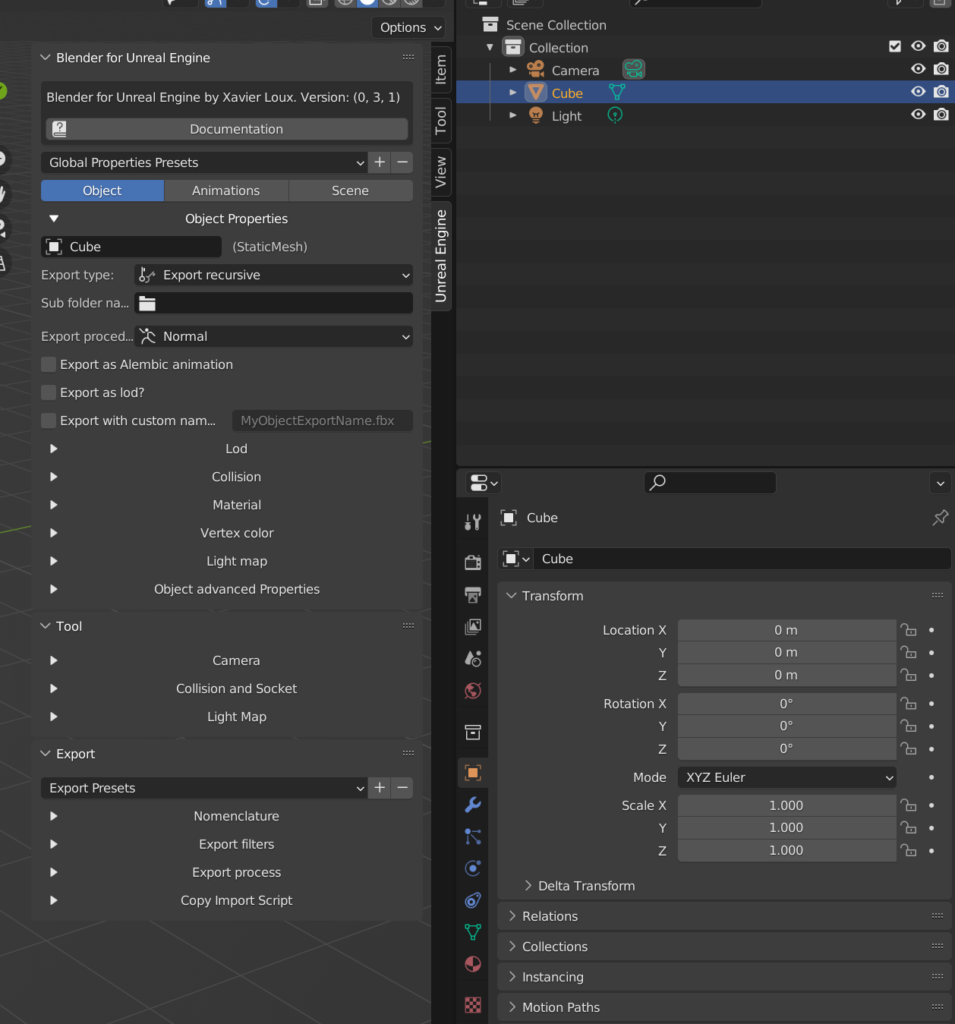
Task: Hide the Cube using its eye icon
Action: click(918, 91)
